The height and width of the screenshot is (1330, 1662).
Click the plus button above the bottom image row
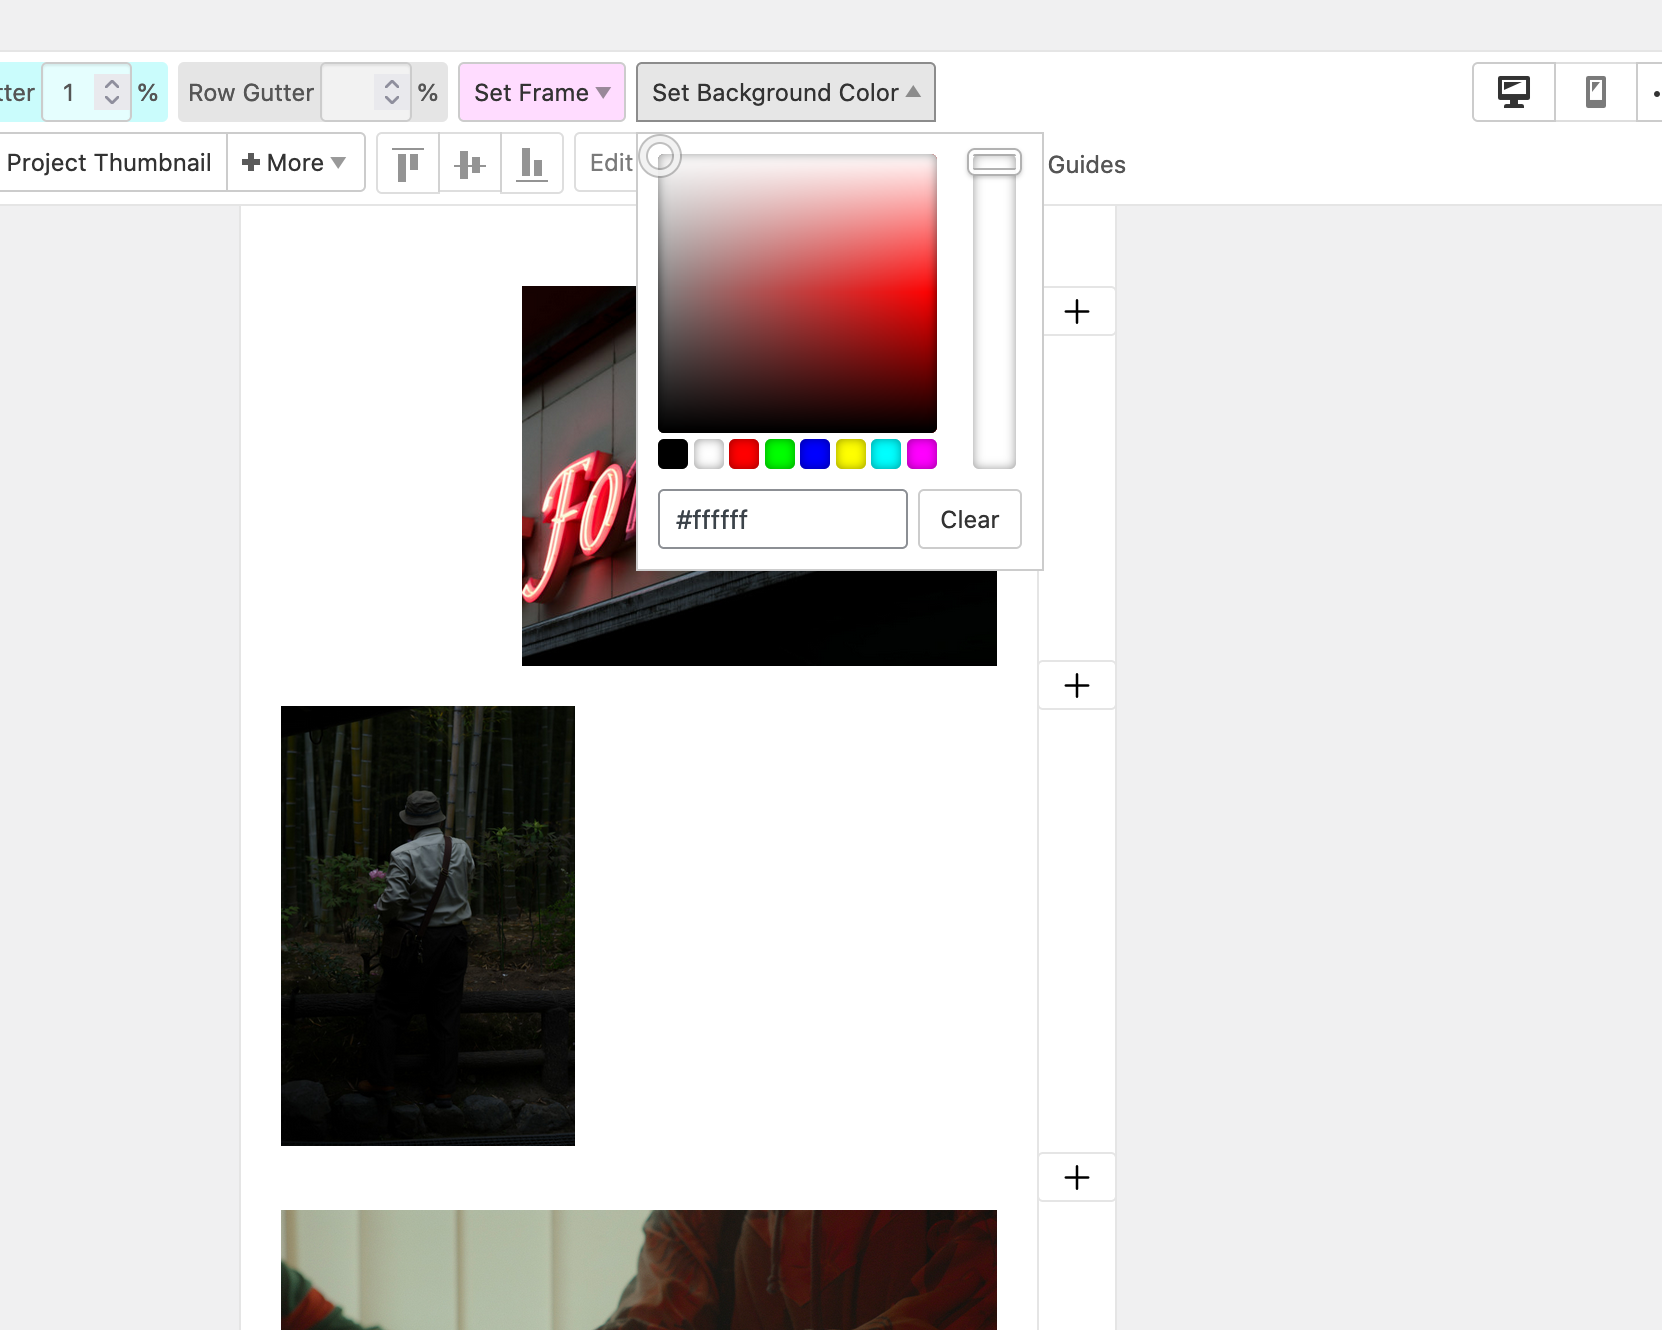click(x=1077, y=1178)
